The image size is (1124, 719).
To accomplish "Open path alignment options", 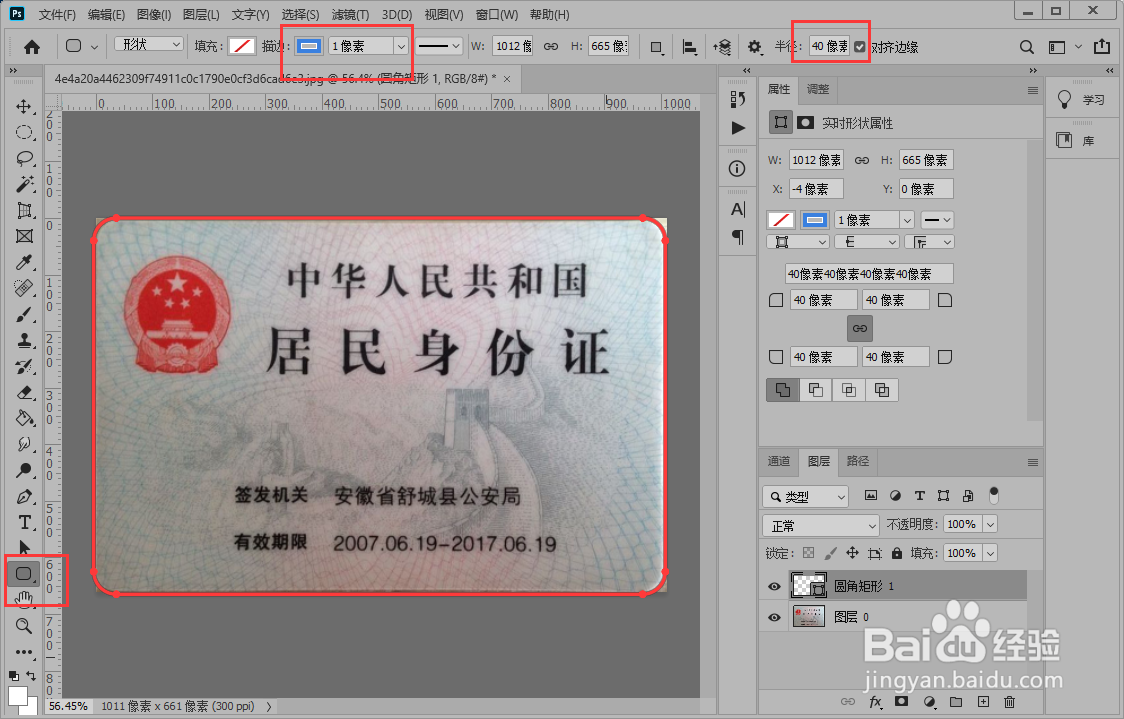I will pyautogui.click(x=689, y=47).
